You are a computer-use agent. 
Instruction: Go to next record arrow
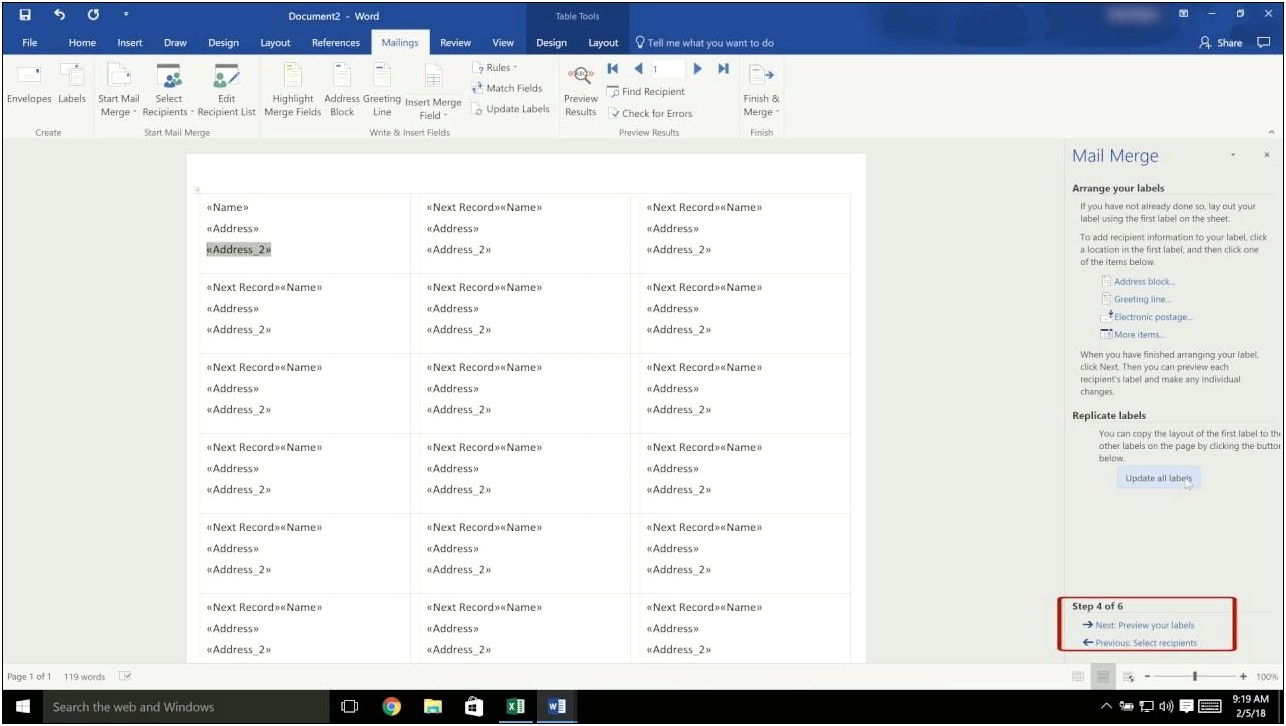click(x=698, y=69)
